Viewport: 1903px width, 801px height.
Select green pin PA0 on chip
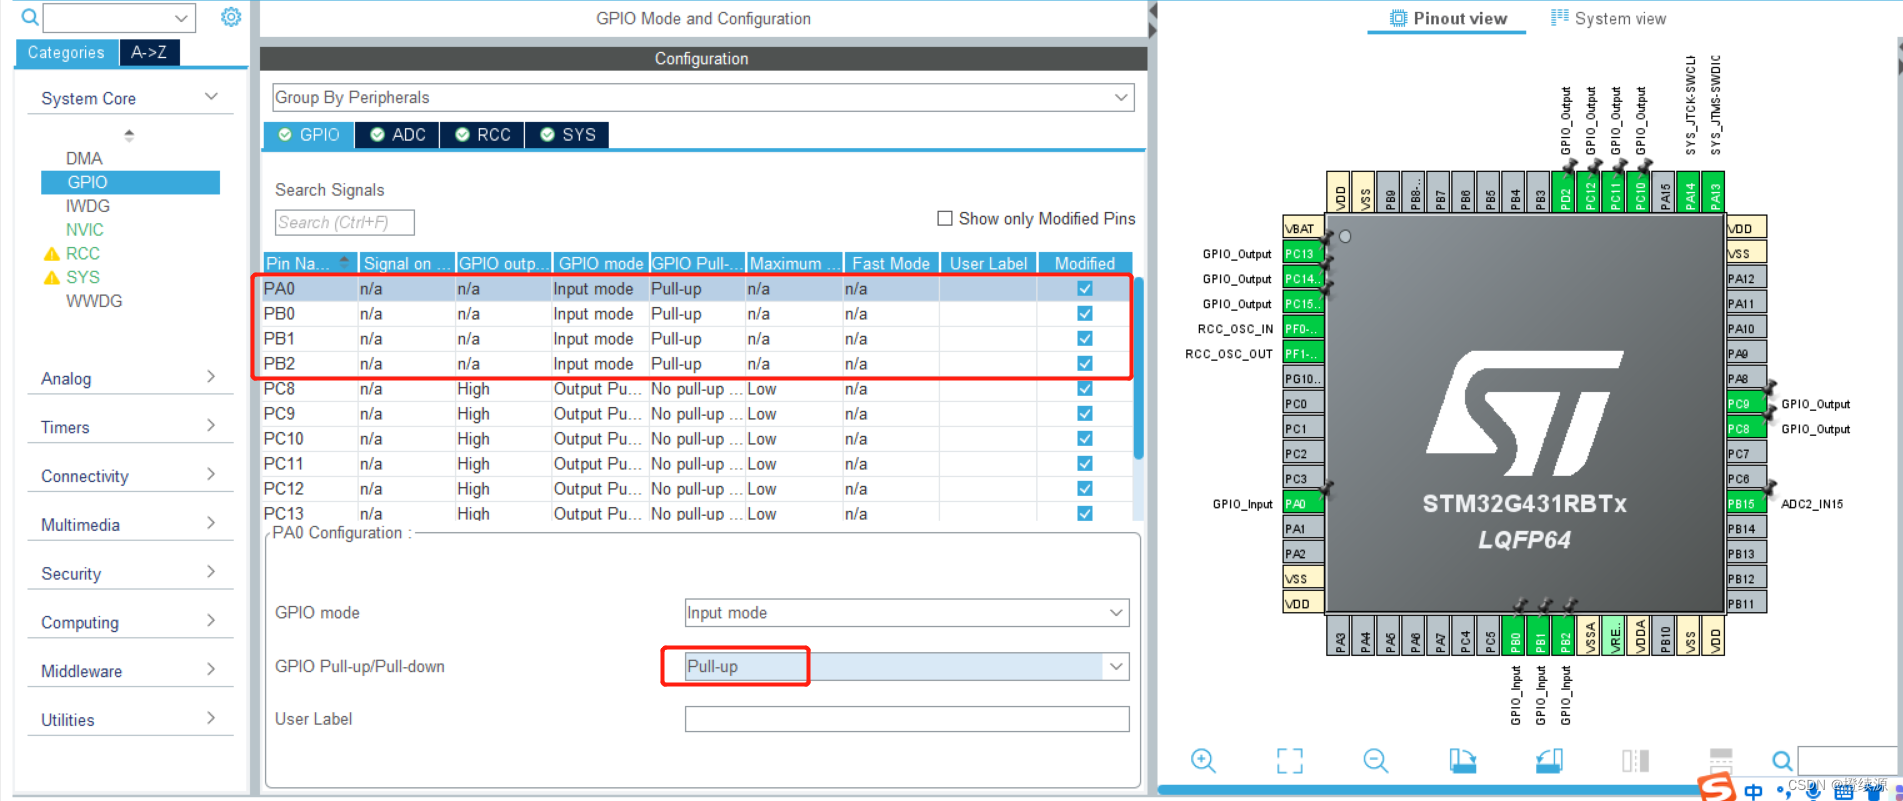pyautogui.click(x=1303, y=504)
